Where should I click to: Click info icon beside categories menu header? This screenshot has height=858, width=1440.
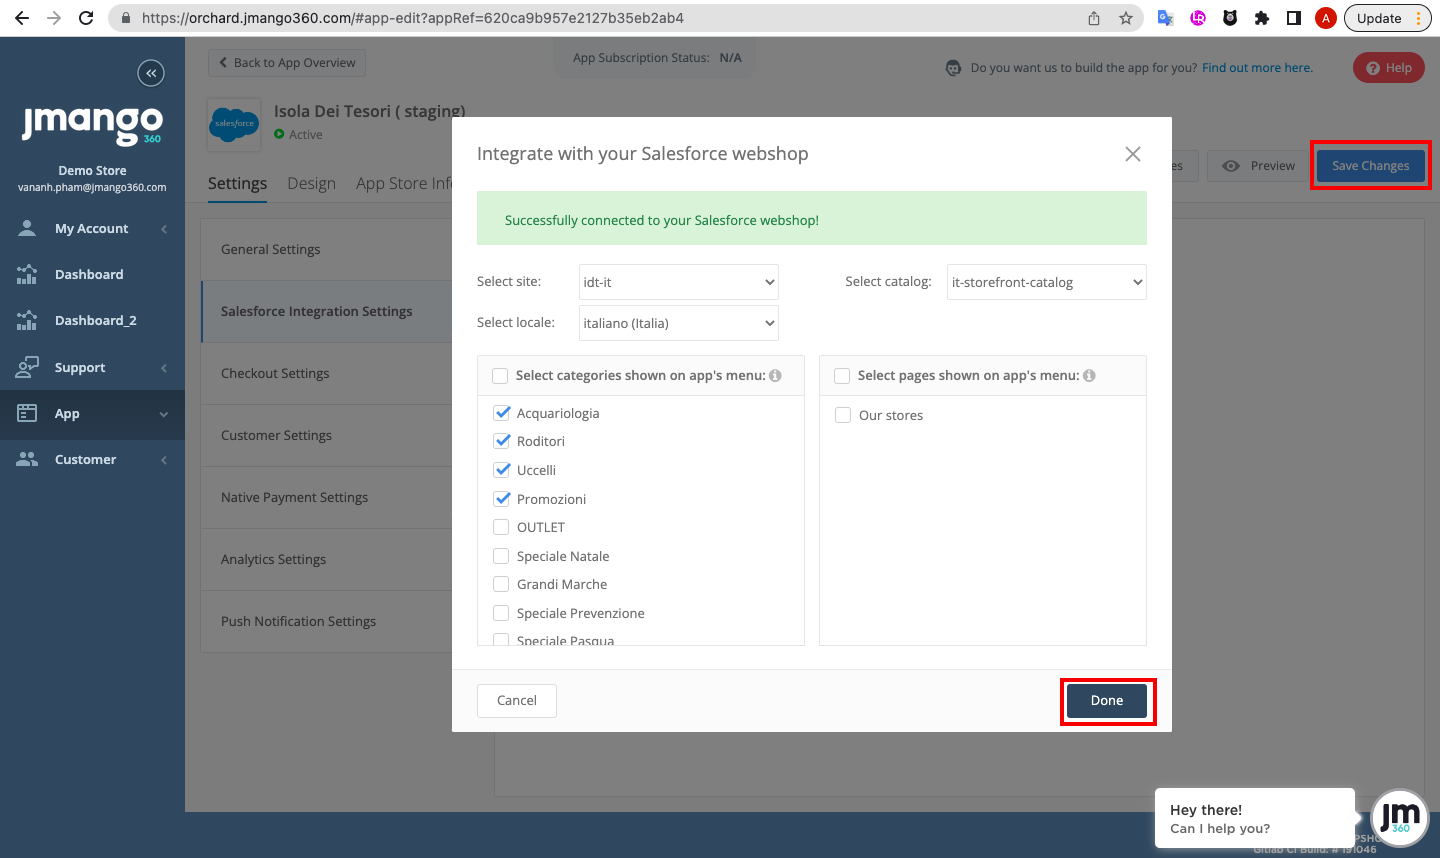point(775,376)
